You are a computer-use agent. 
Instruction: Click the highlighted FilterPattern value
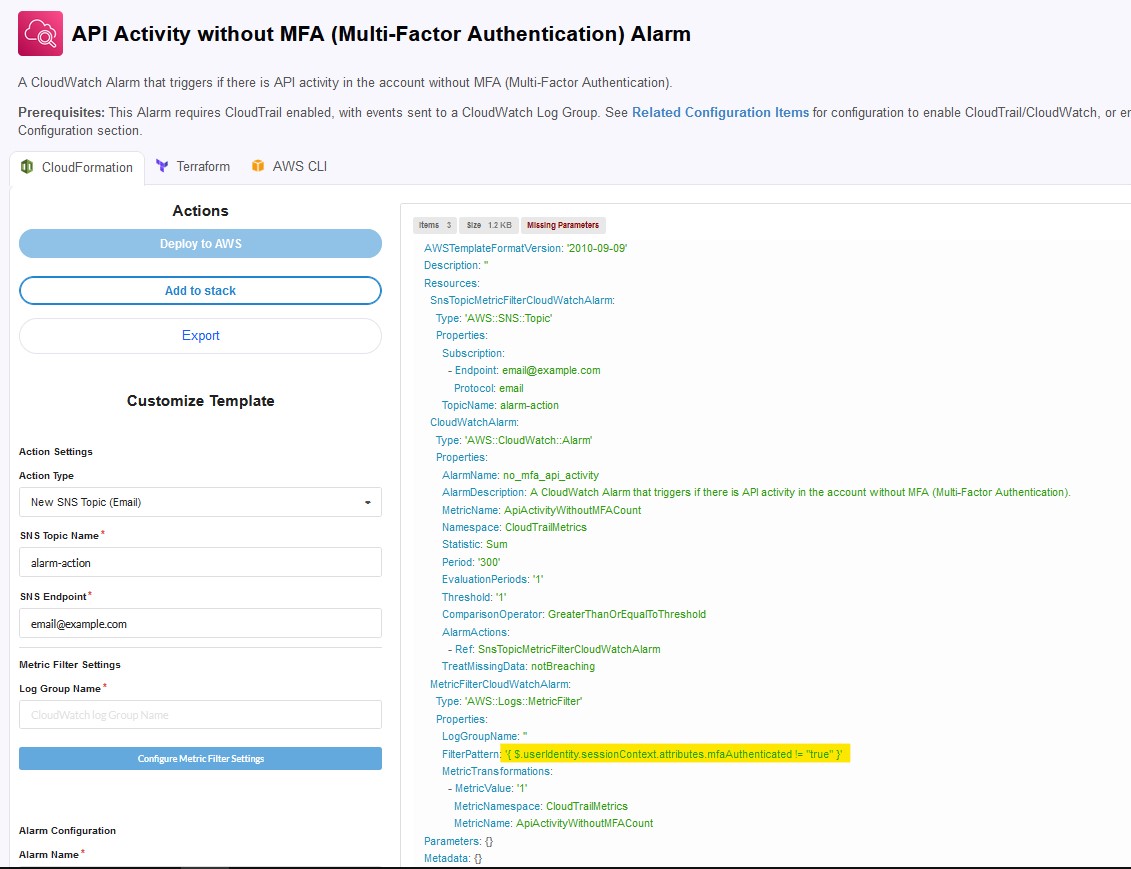[675, 753]
